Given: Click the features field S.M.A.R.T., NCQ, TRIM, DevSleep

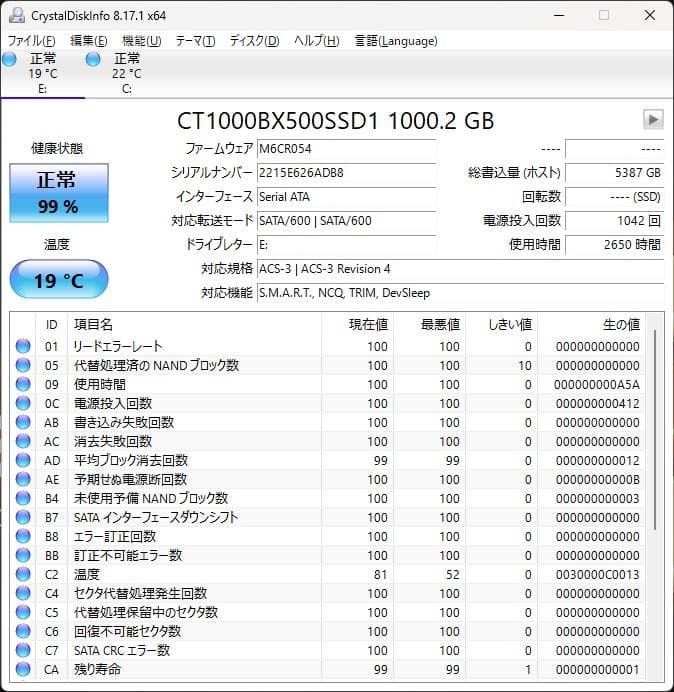Looking at the screenshot, I should coord(460,293).
